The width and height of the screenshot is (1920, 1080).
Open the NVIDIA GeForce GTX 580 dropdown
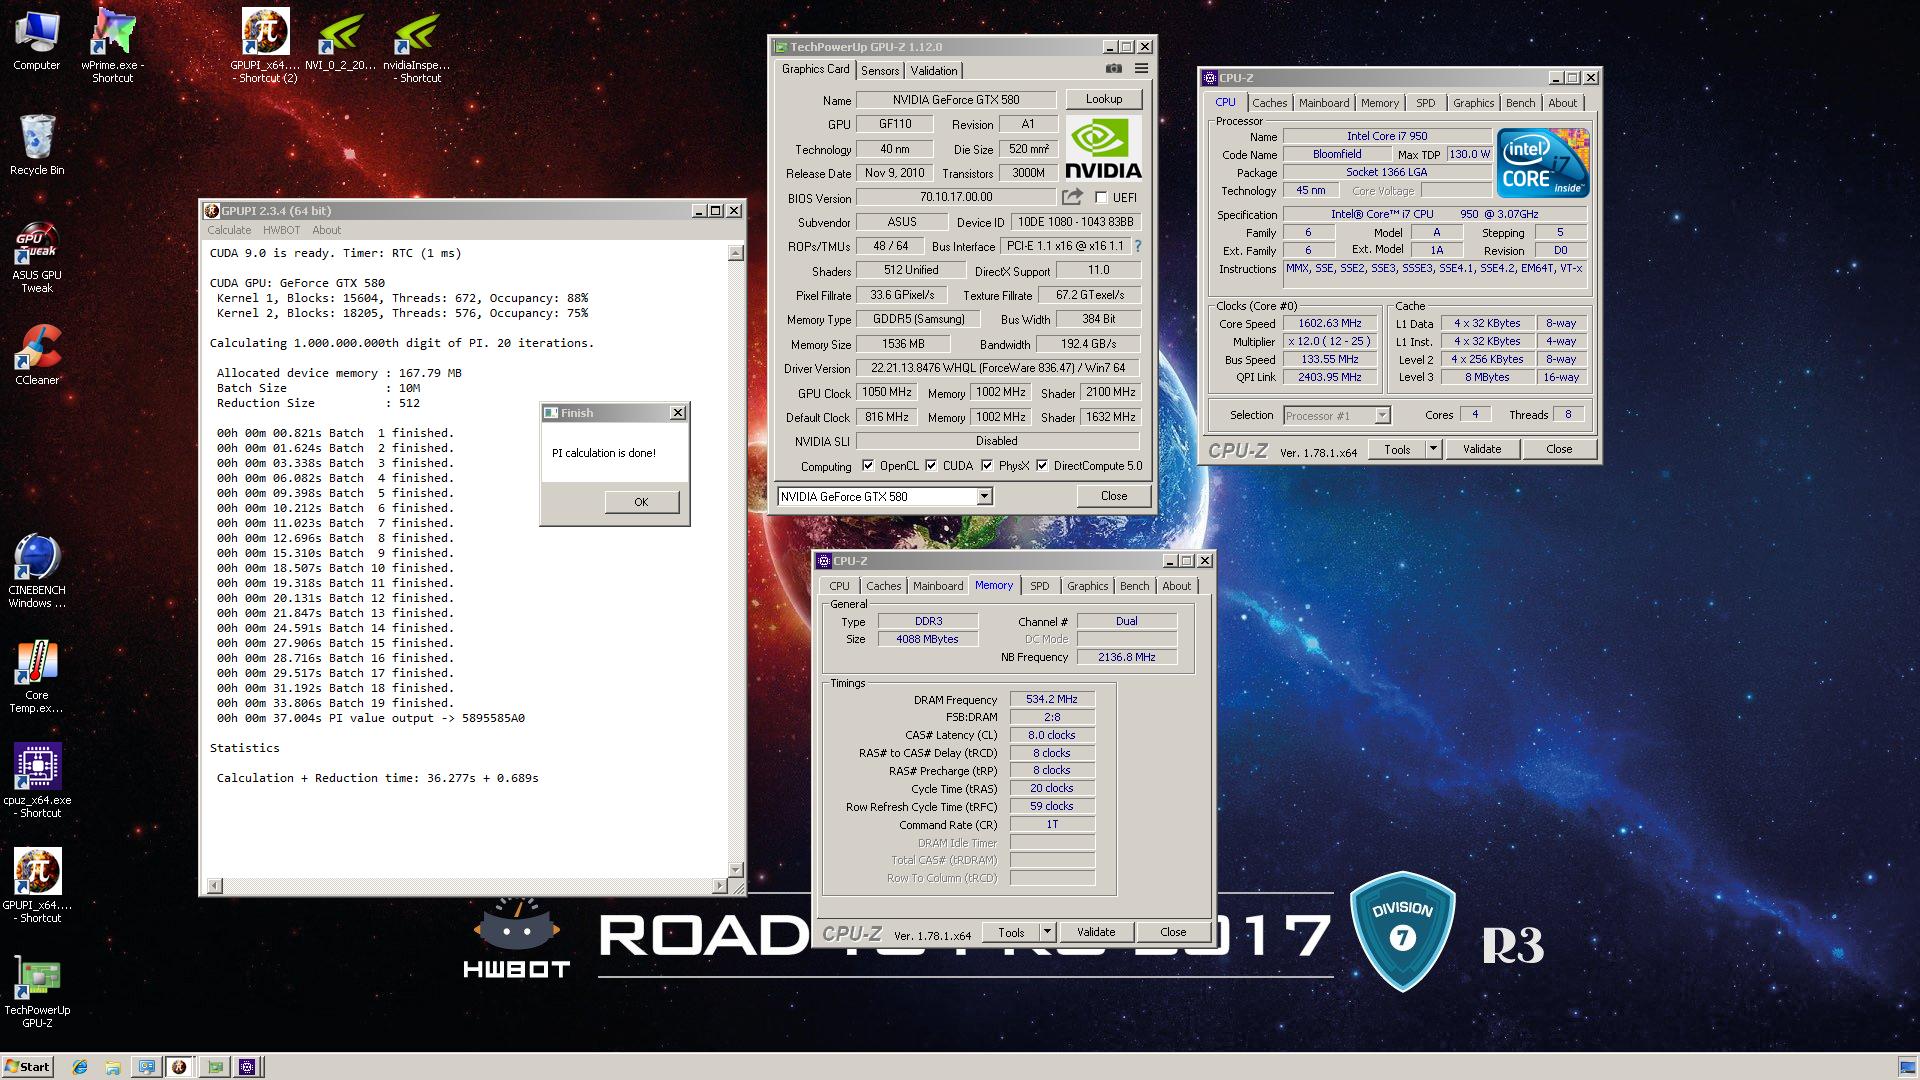point(885,496)
